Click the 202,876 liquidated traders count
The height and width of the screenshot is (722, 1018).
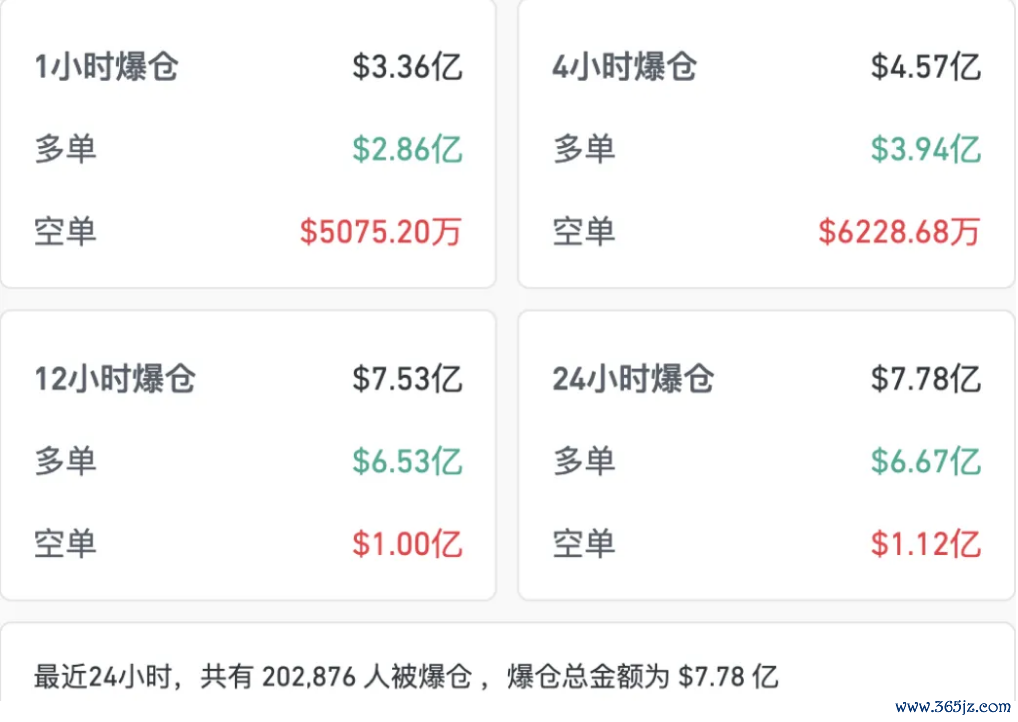coord(309,677)
